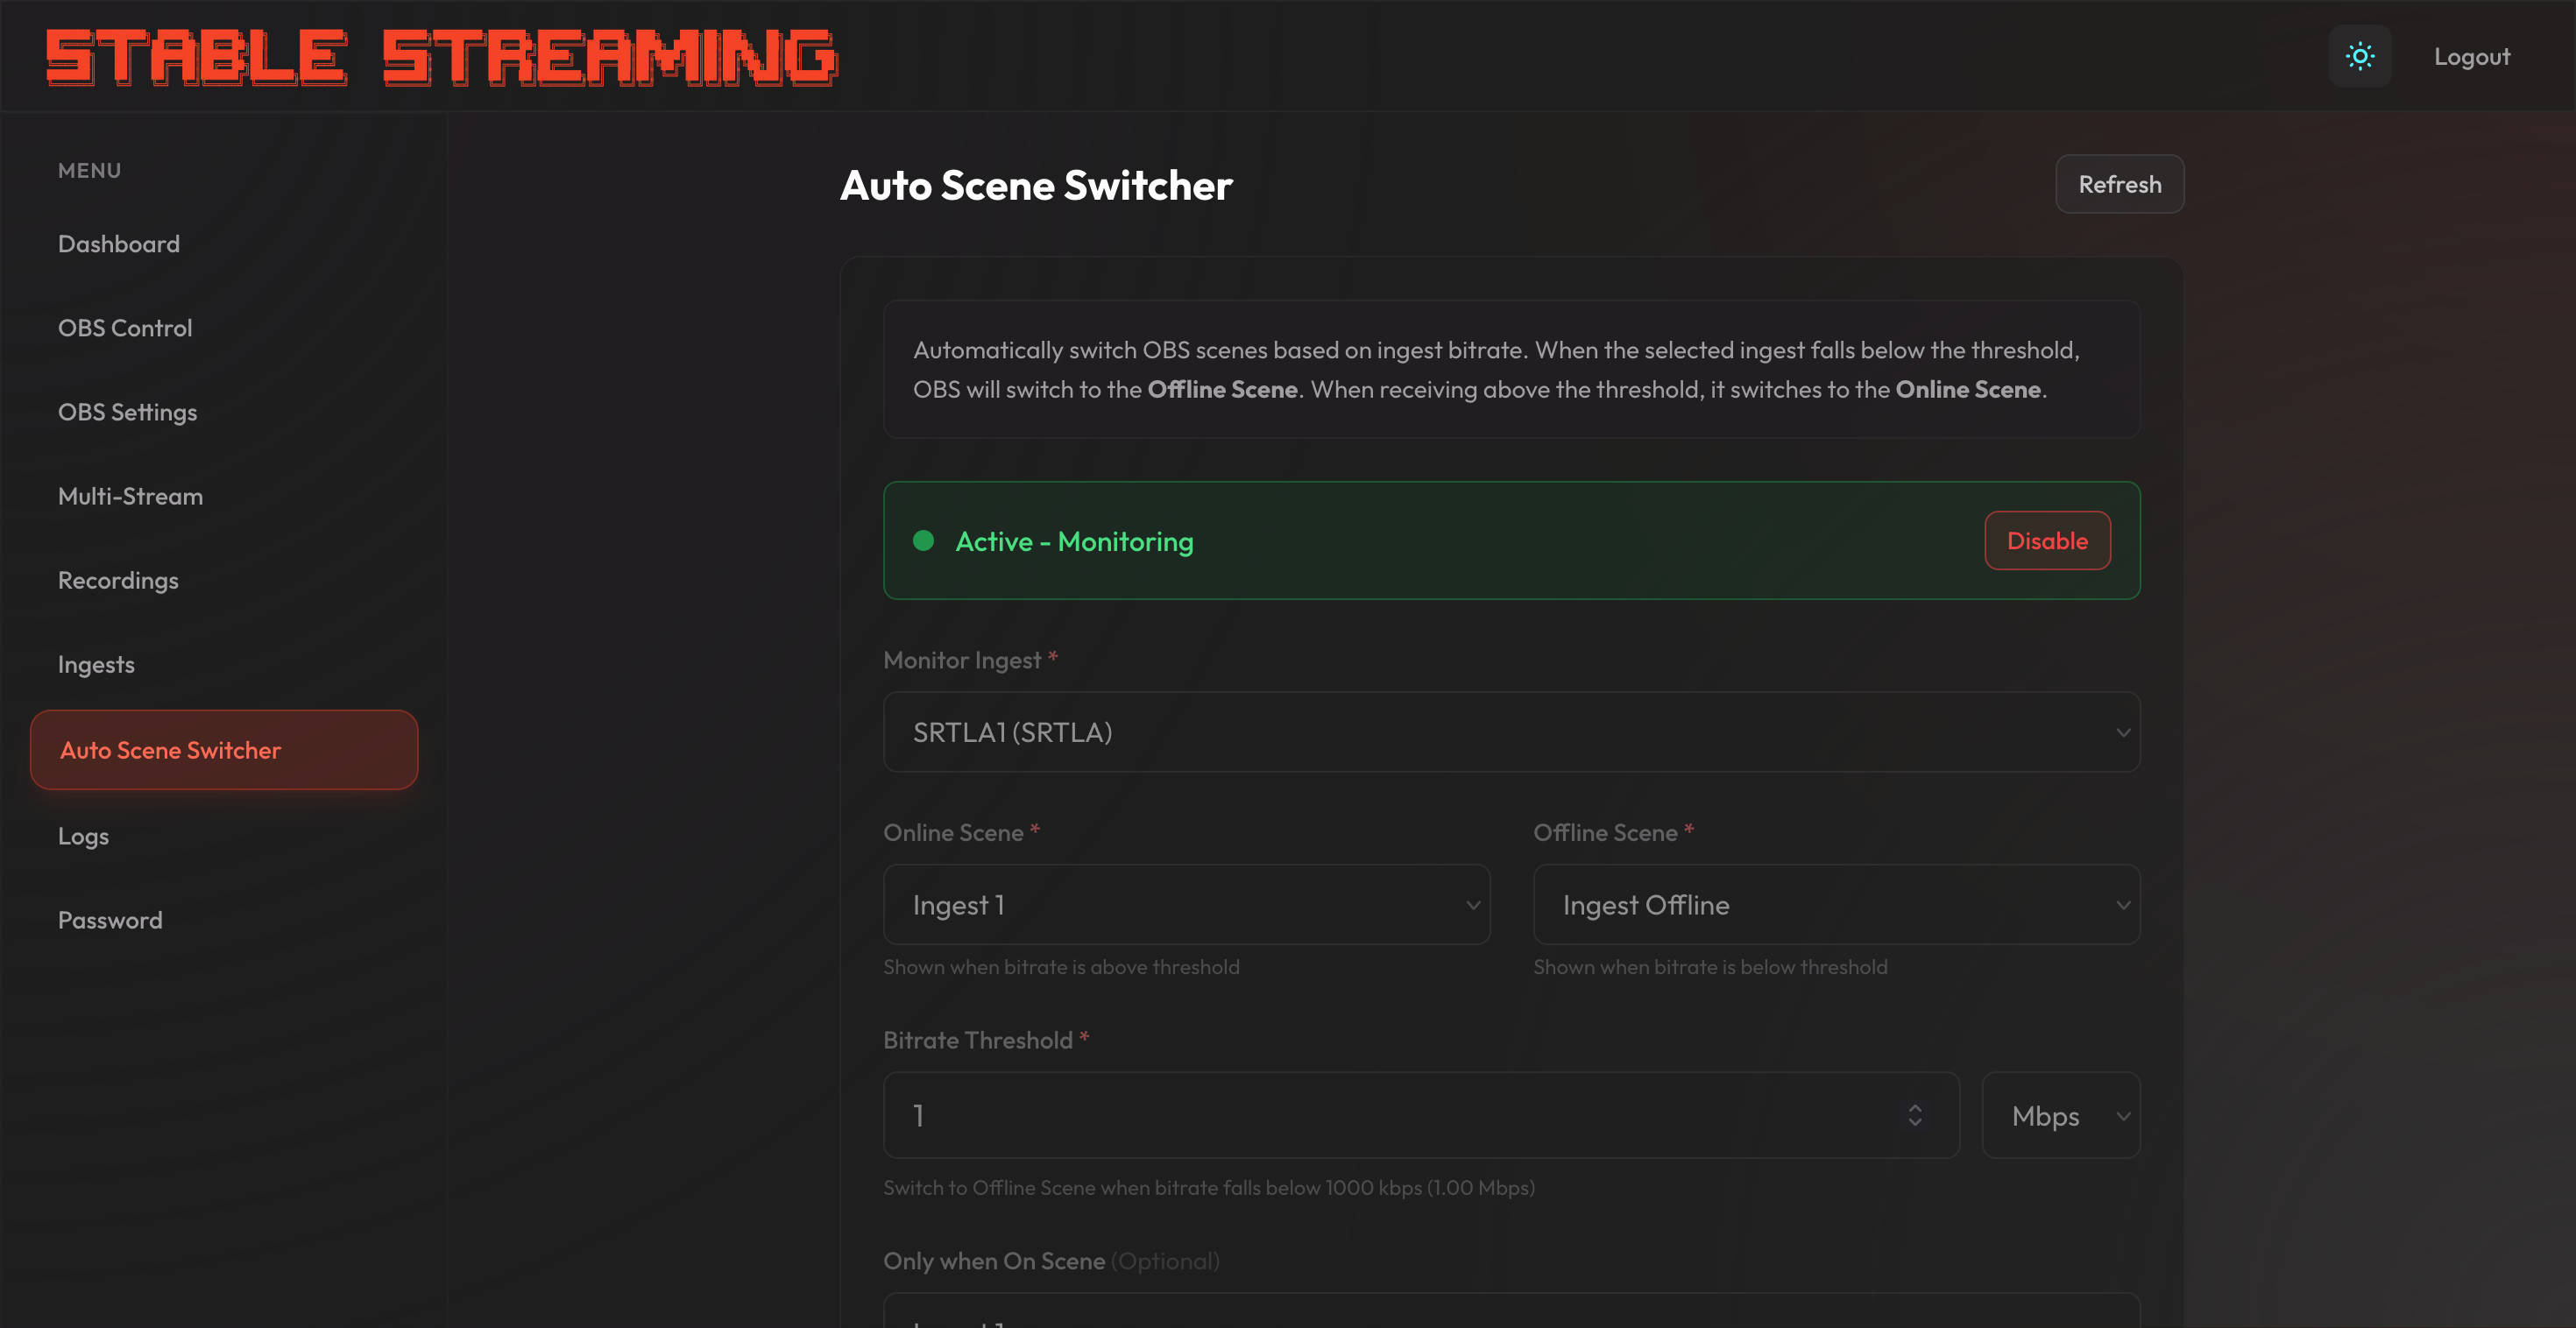This screenshot has width=2576, height=1328.
Task: Click the Stable Streaming logo
Action: 441,56
